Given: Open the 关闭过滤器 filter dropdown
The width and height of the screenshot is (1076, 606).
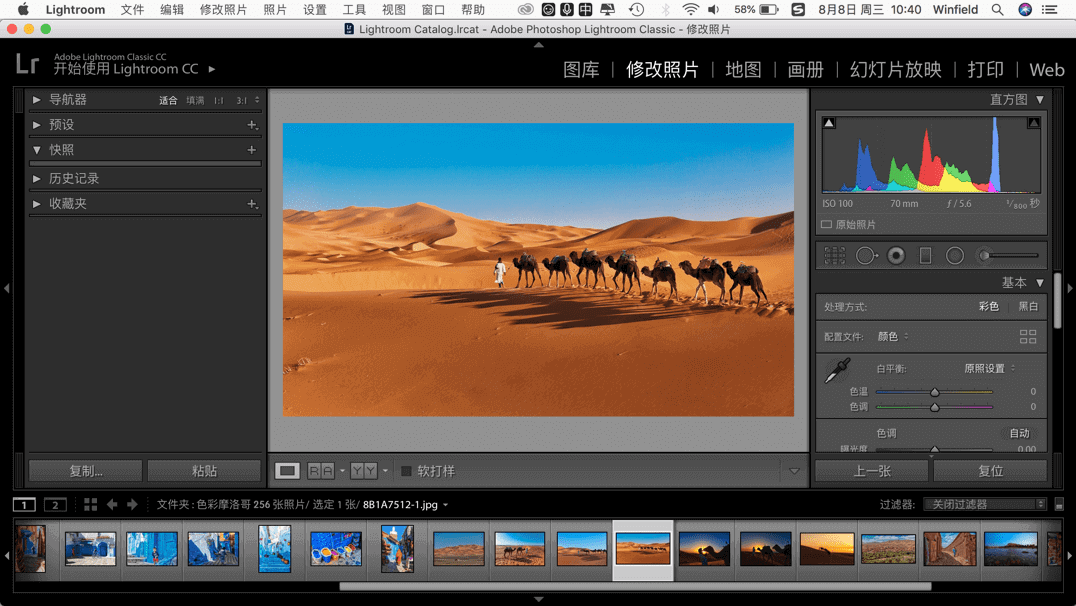Looking at the screenshot, I should coord(985,504).
